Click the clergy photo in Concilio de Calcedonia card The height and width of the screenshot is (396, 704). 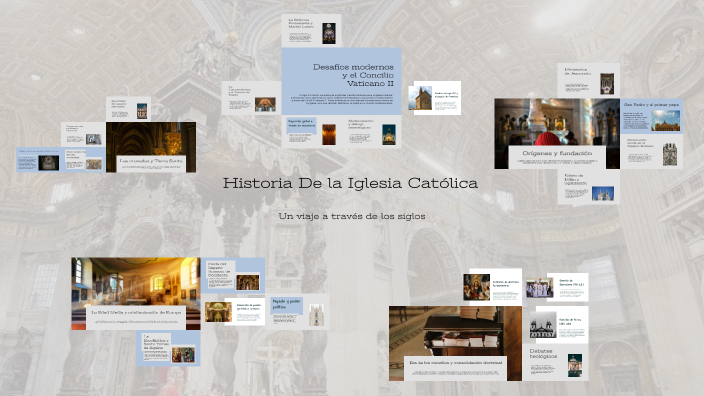point(539,287)
